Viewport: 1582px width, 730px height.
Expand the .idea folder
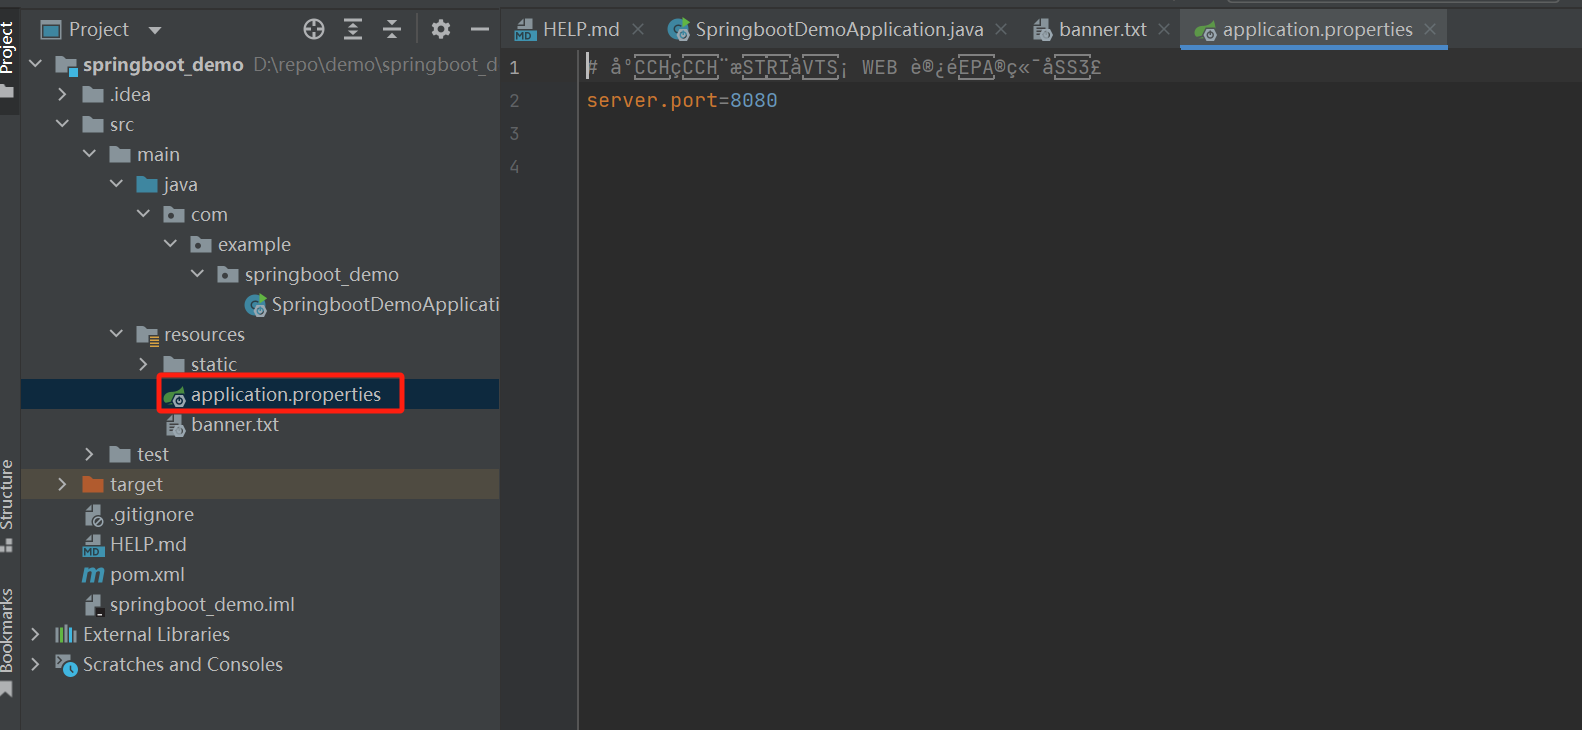[62, 95]
